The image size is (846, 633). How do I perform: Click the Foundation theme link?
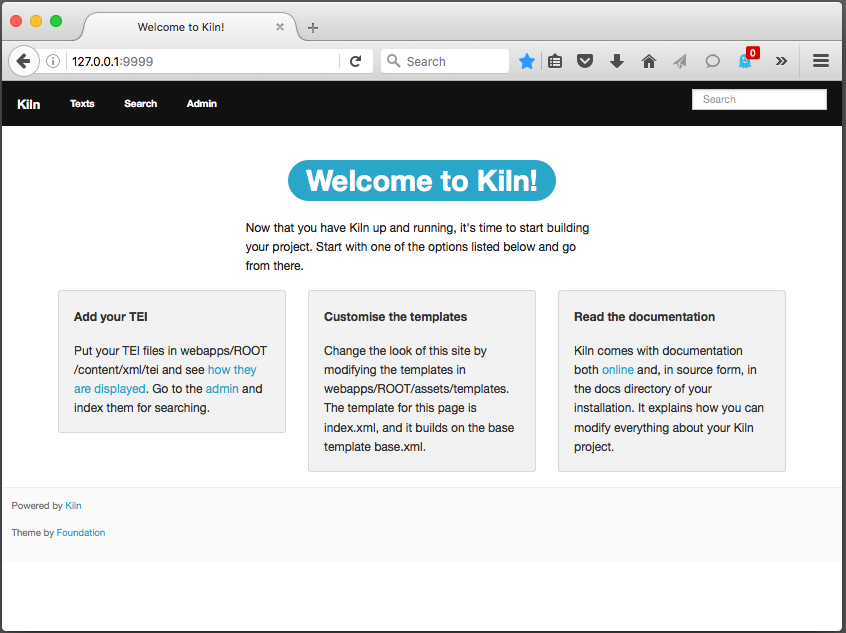point(81,533)
